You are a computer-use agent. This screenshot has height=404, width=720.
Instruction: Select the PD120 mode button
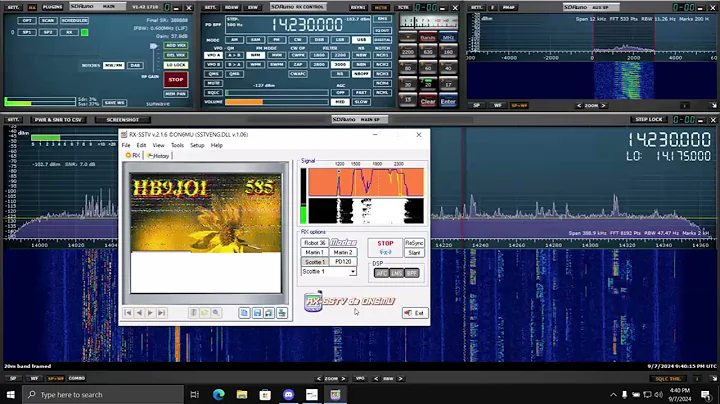click(343, 262)
